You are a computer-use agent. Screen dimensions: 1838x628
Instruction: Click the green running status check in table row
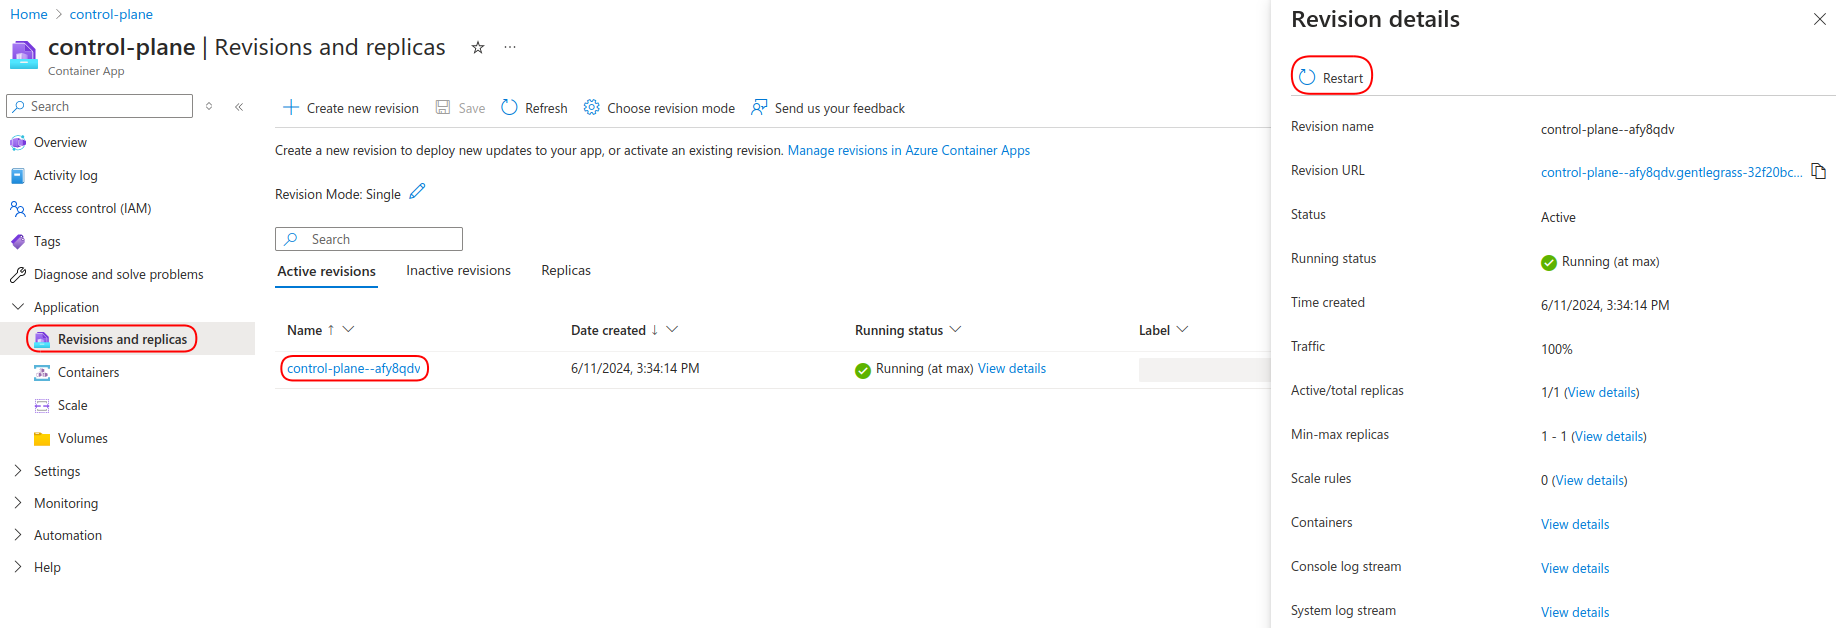(x=863, y=370)
